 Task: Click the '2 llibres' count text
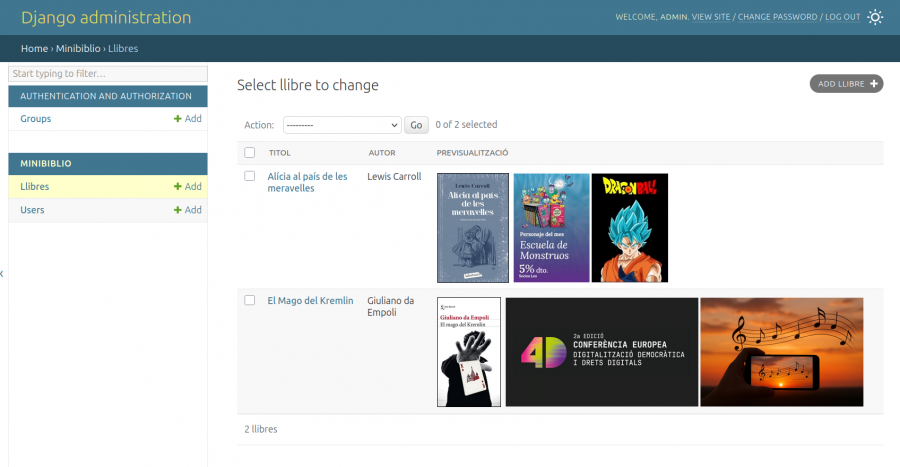tap(261, 429)
